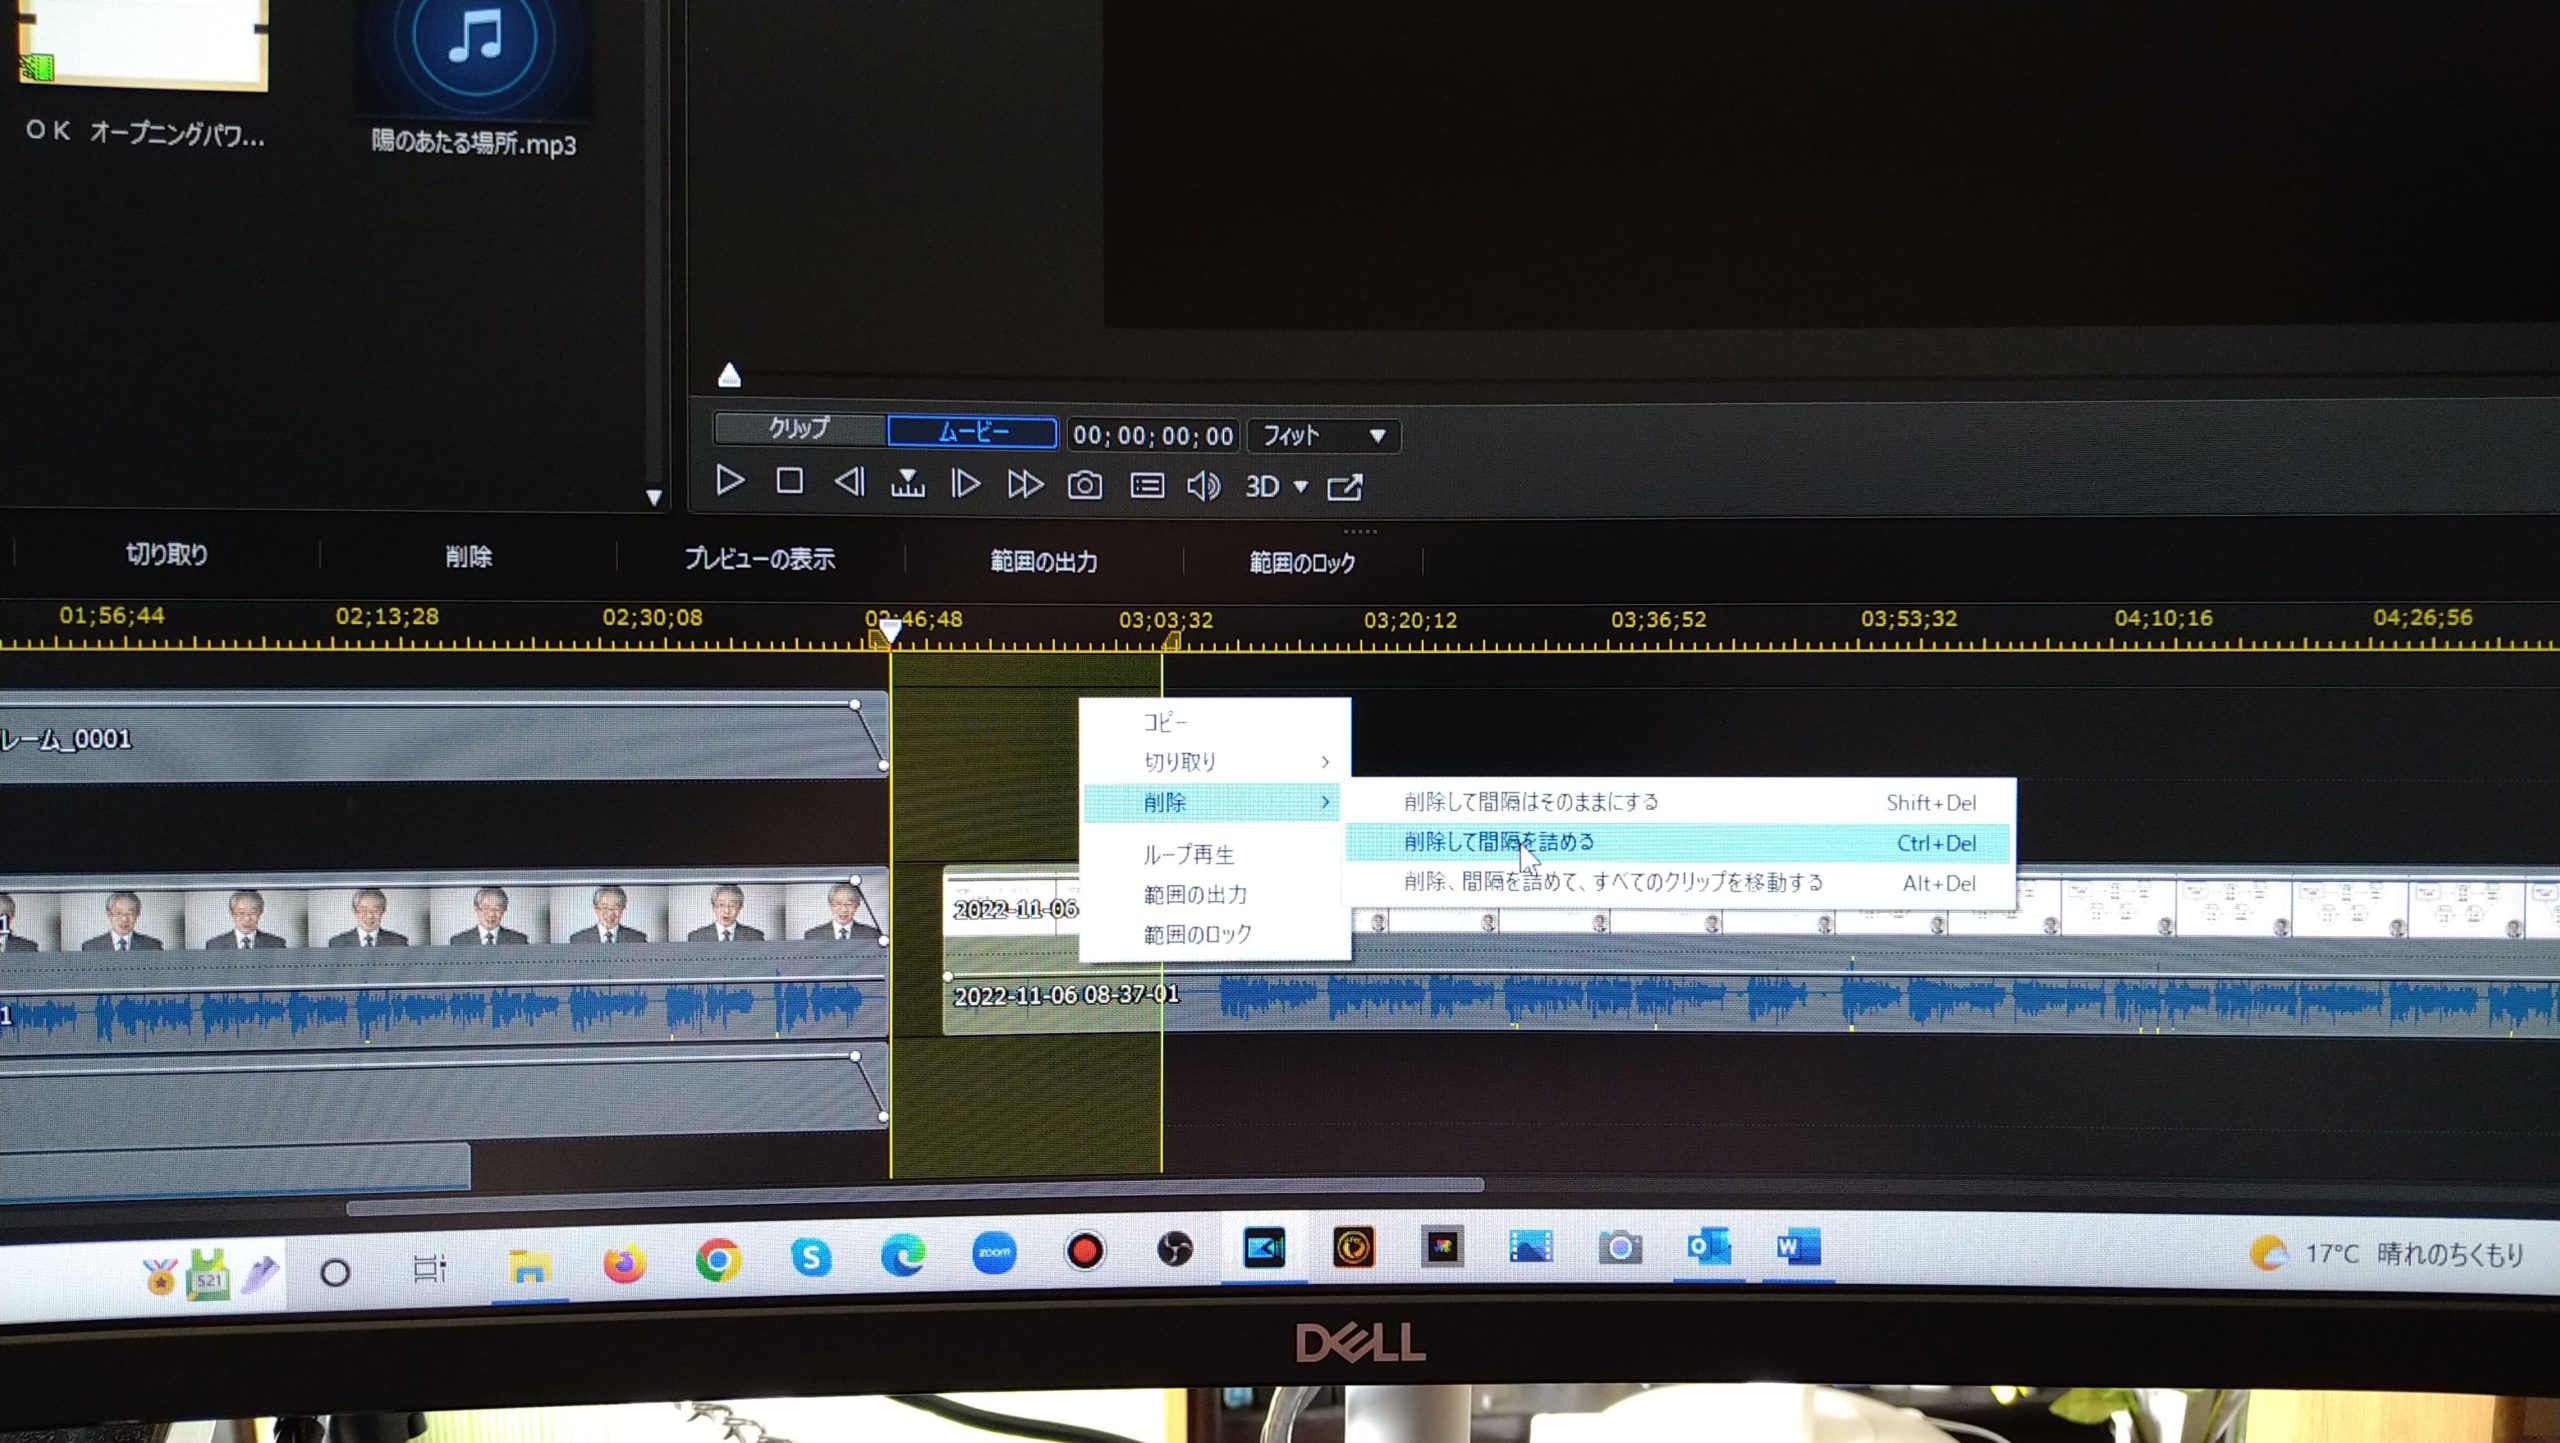The height and width of the screenshot is (1443, 2560).
Task: Click 範囲の出力 button above timeline
Action: tap(1044, 562)
